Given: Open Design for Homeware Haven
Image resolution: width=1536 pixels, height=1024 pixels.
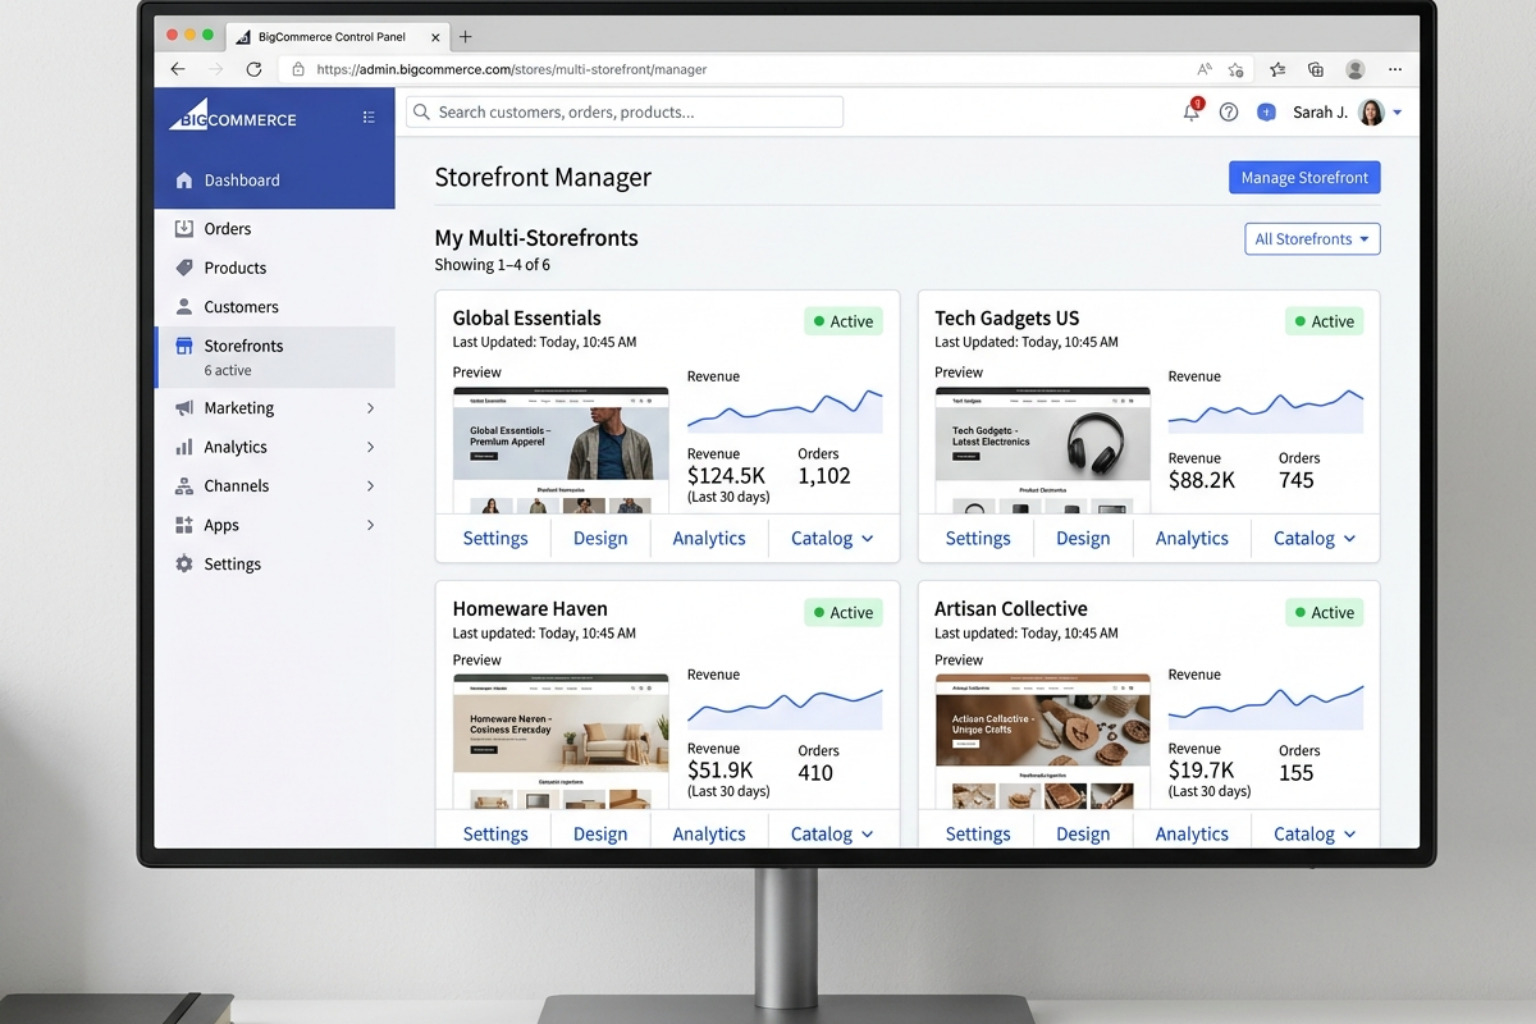Looking at the screenshot, I should point(600,834).
